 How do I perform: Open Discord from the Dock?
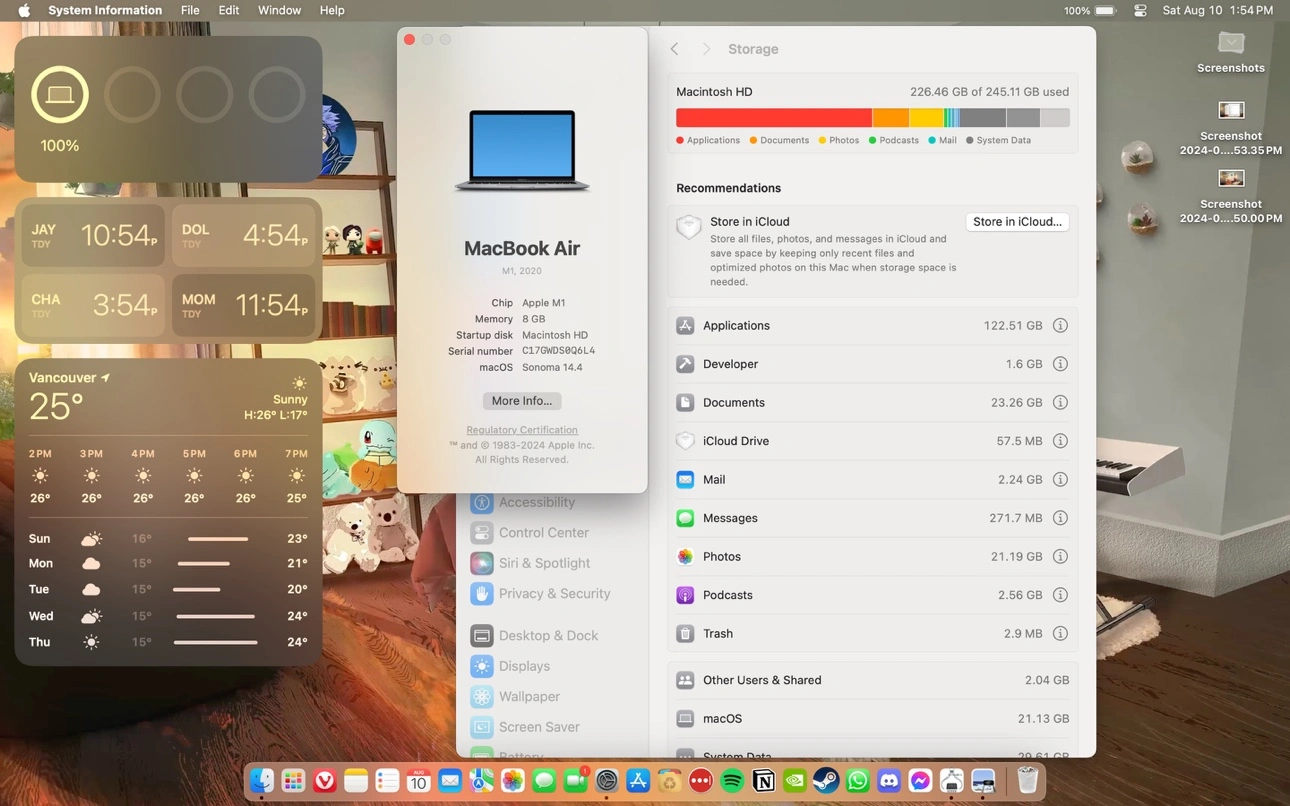889,780
